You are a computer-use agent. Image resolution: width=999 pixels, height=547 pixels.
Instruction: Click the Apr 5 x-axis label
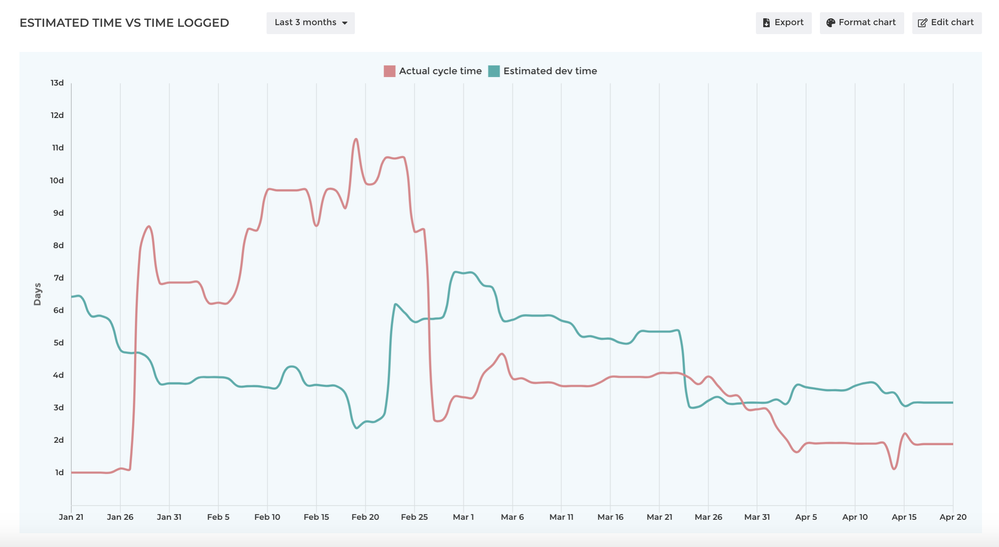click(806, 517)
